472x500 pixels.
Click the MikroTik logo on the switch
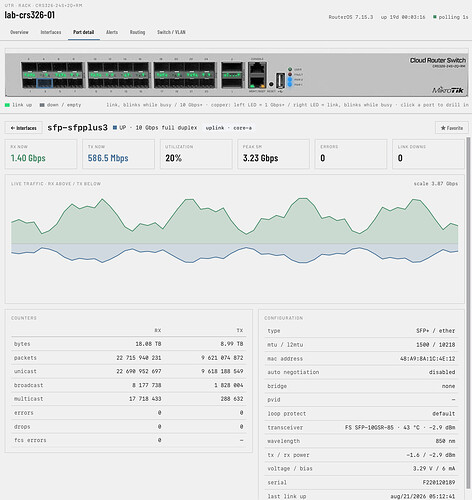pyautogui.click(x=447, y=90)
